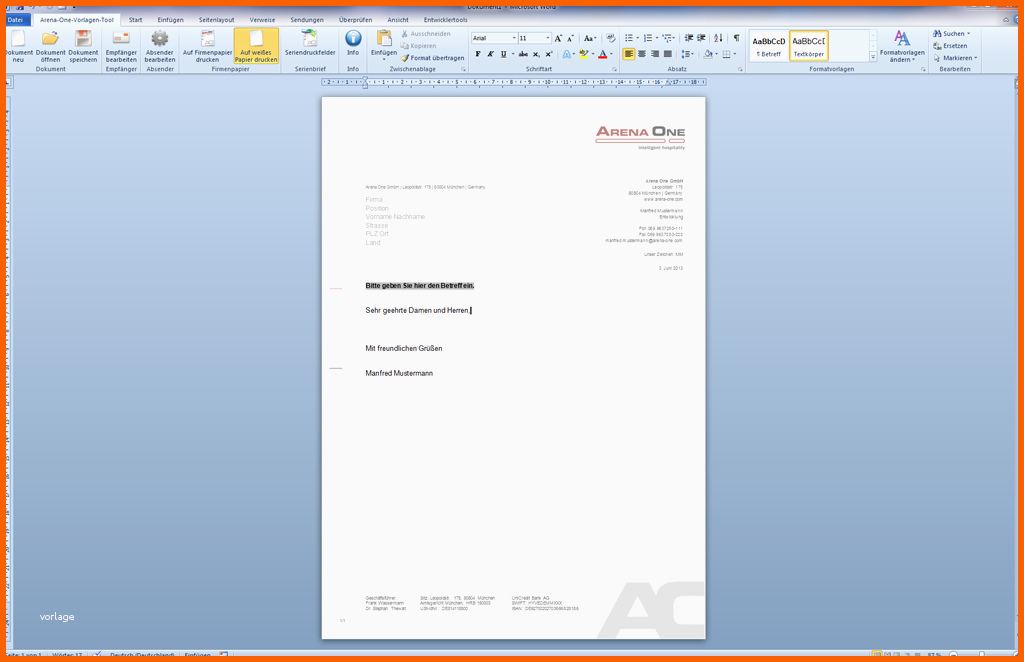Screen dimensions: 1024x662
Task: Decrease paragraph indent
Action: tap(688, 39)
